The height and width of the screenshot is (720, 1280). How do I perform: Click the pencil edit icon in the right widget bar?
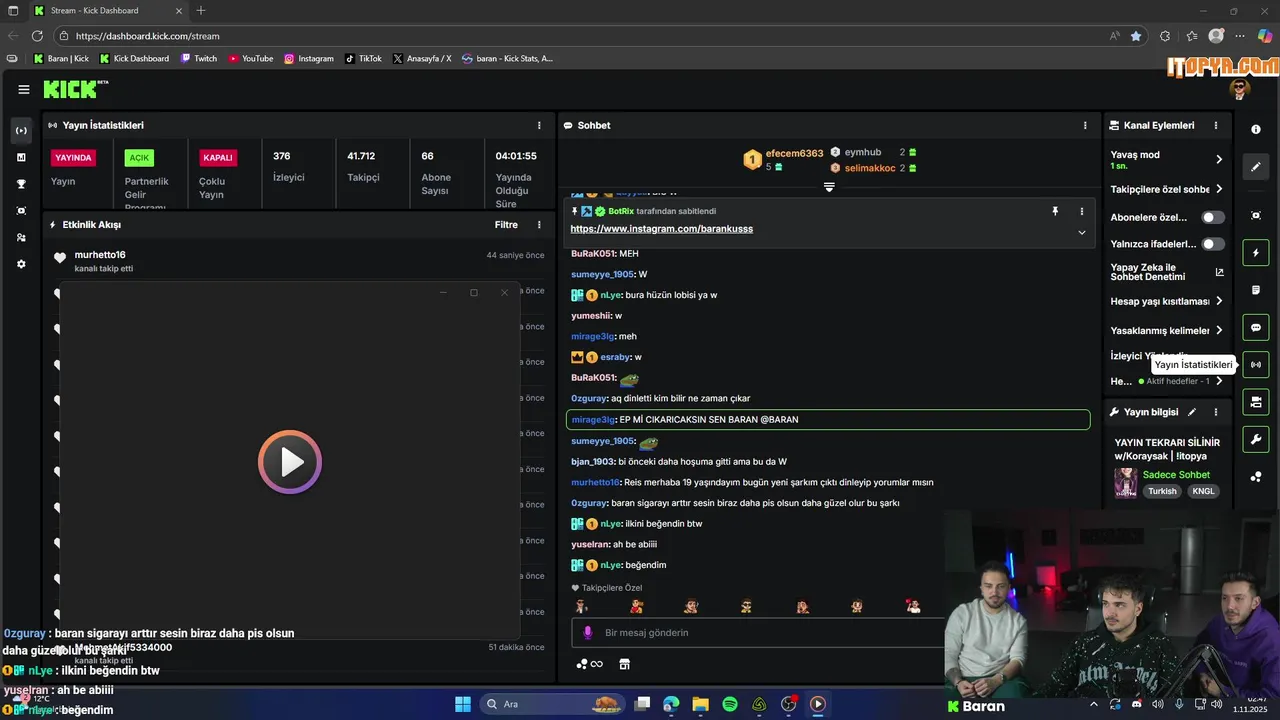[x=1256, y=167]
